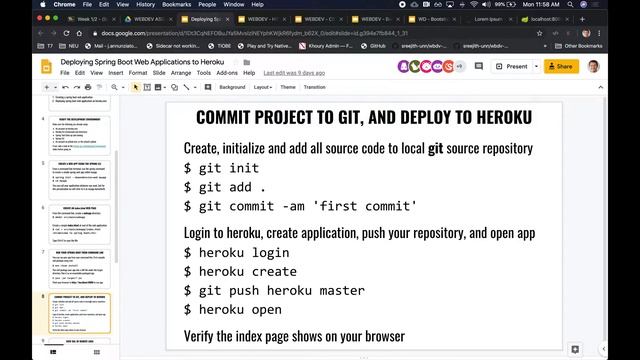Open the Add-ons menu
This screenshot has height=360, width=640.
[x=227, y=73]
